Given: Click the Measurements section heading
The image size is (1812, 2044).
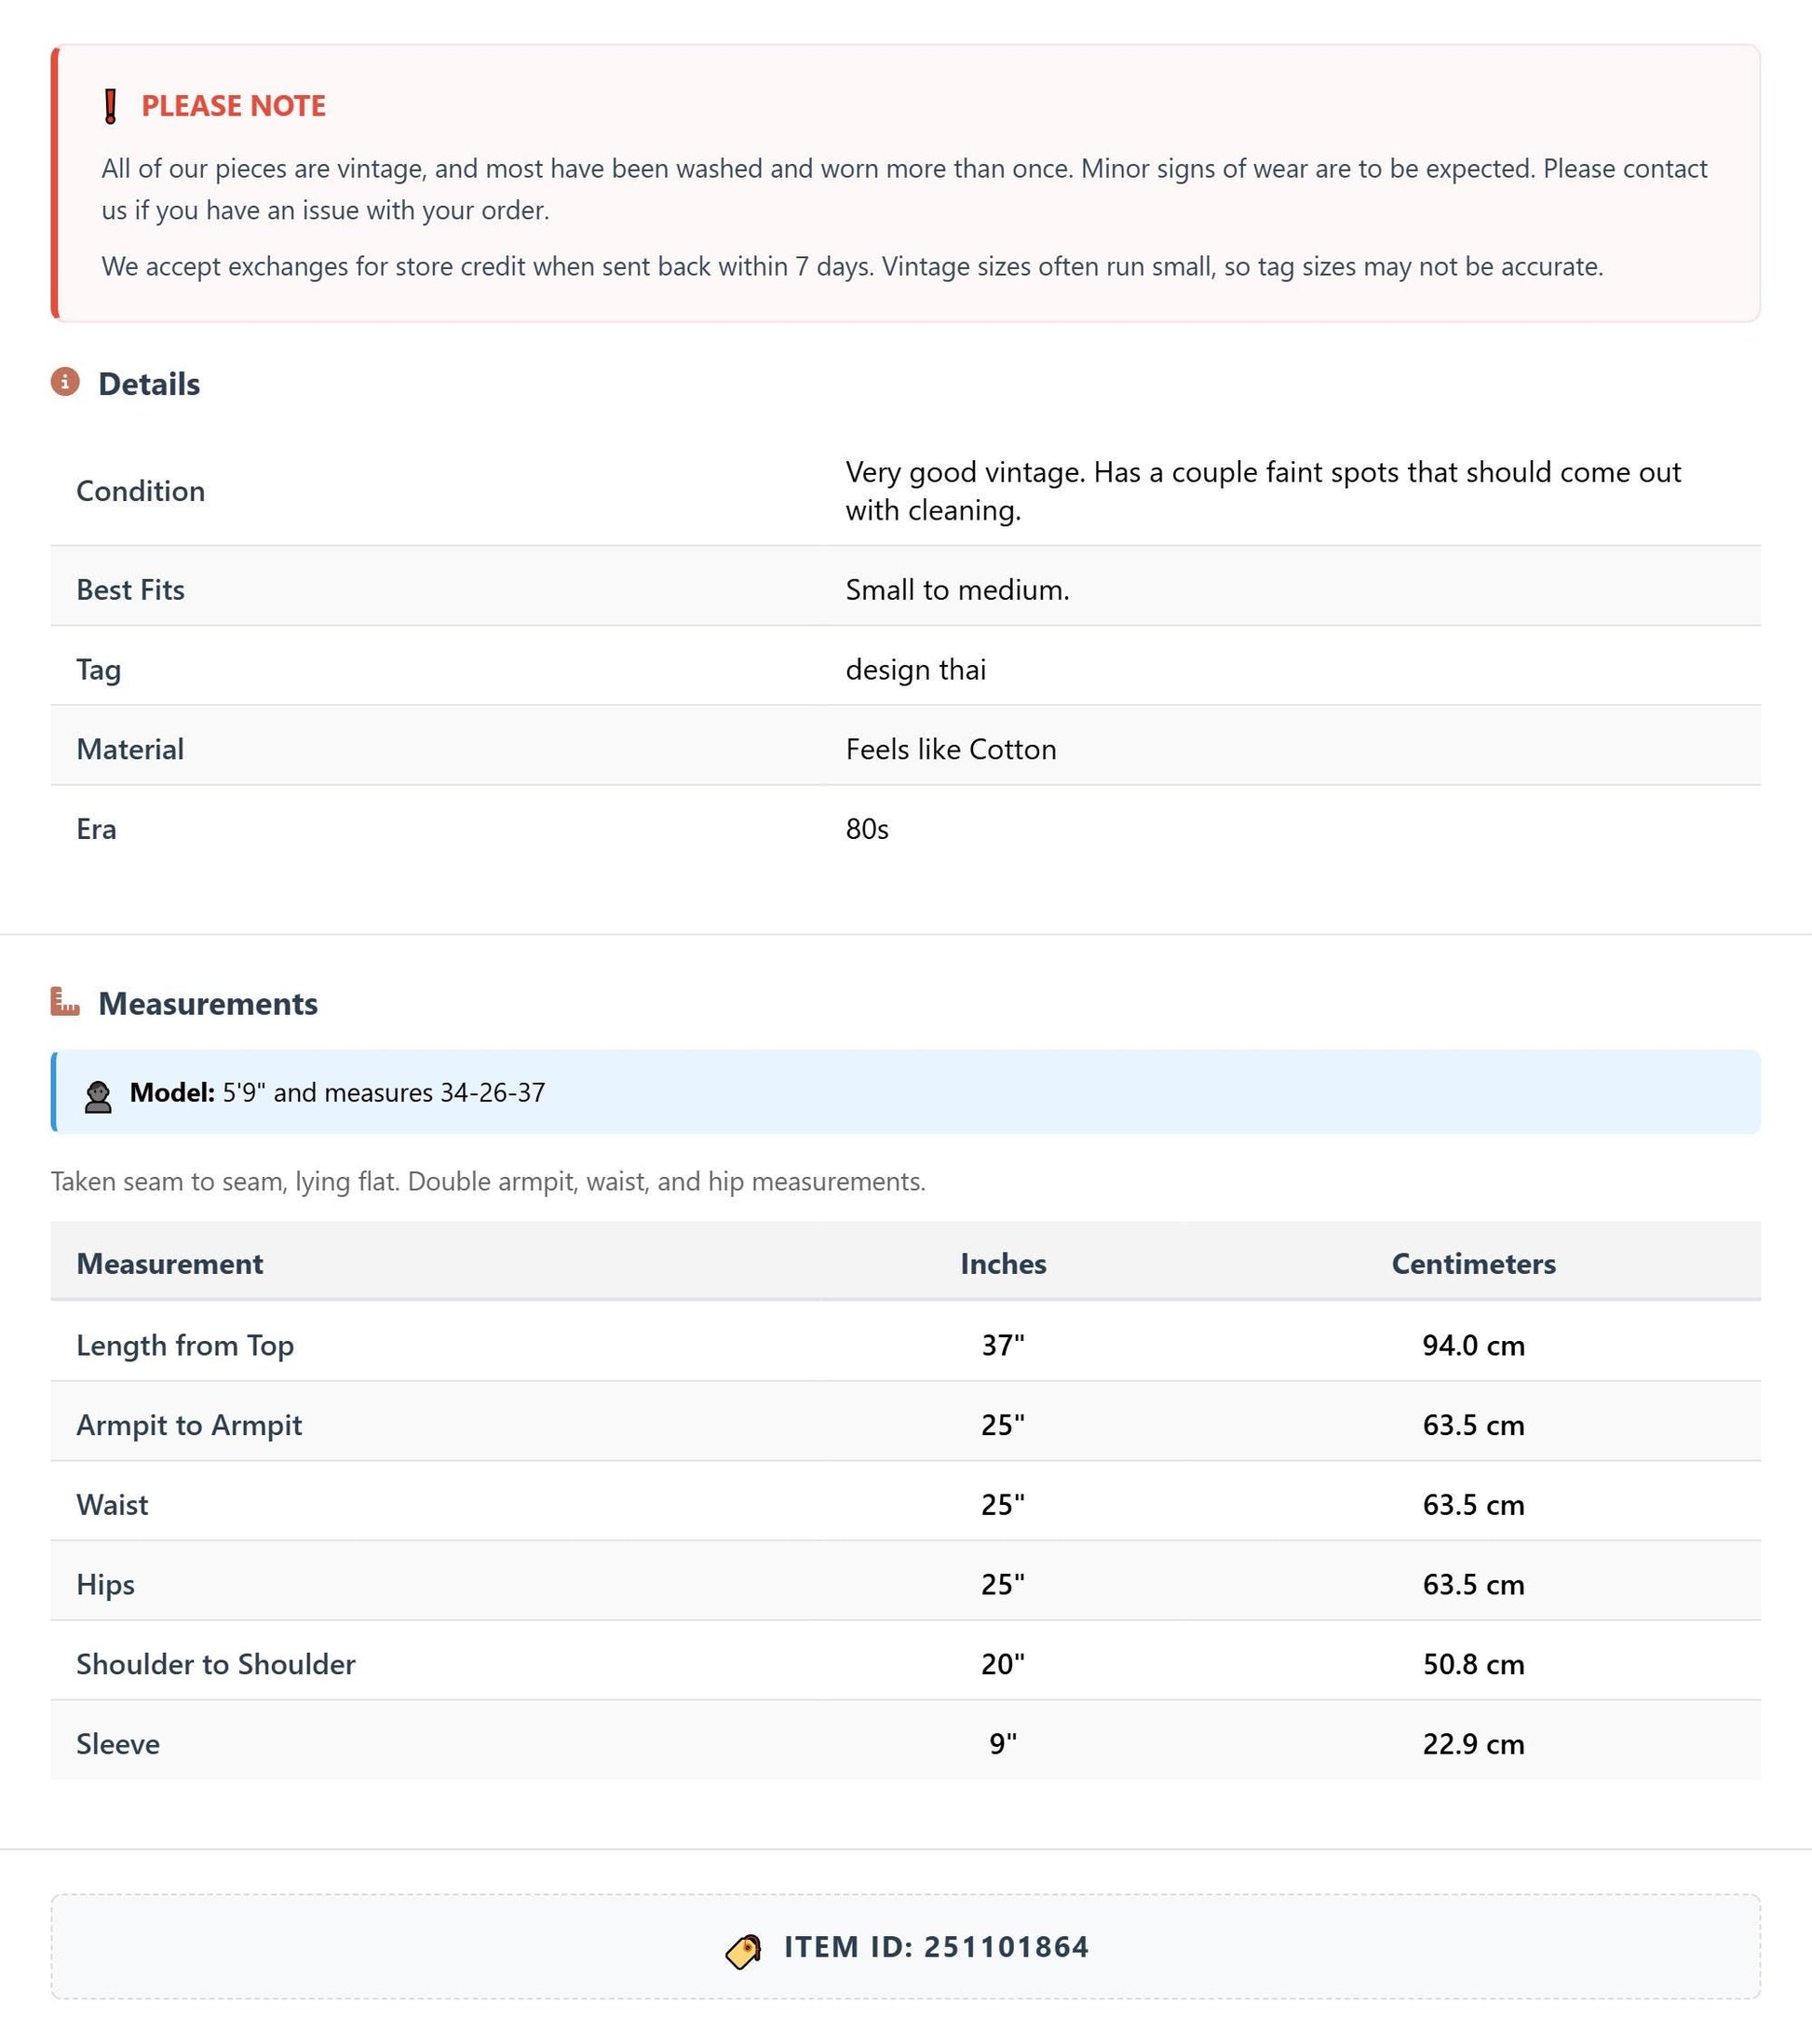Looking at the screenshot, I should [x=208, y=1003].
